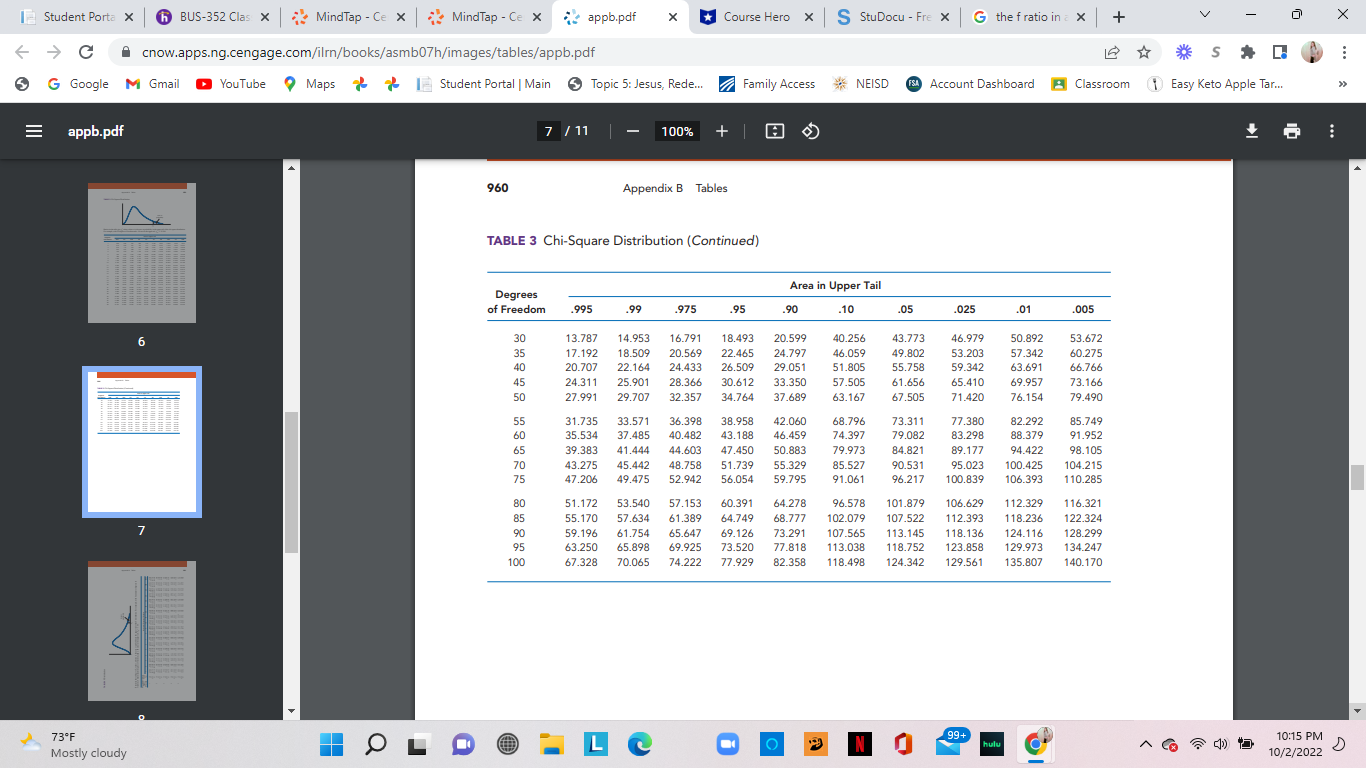Show hidden bookmarks with the chevron

point(1344,84)
